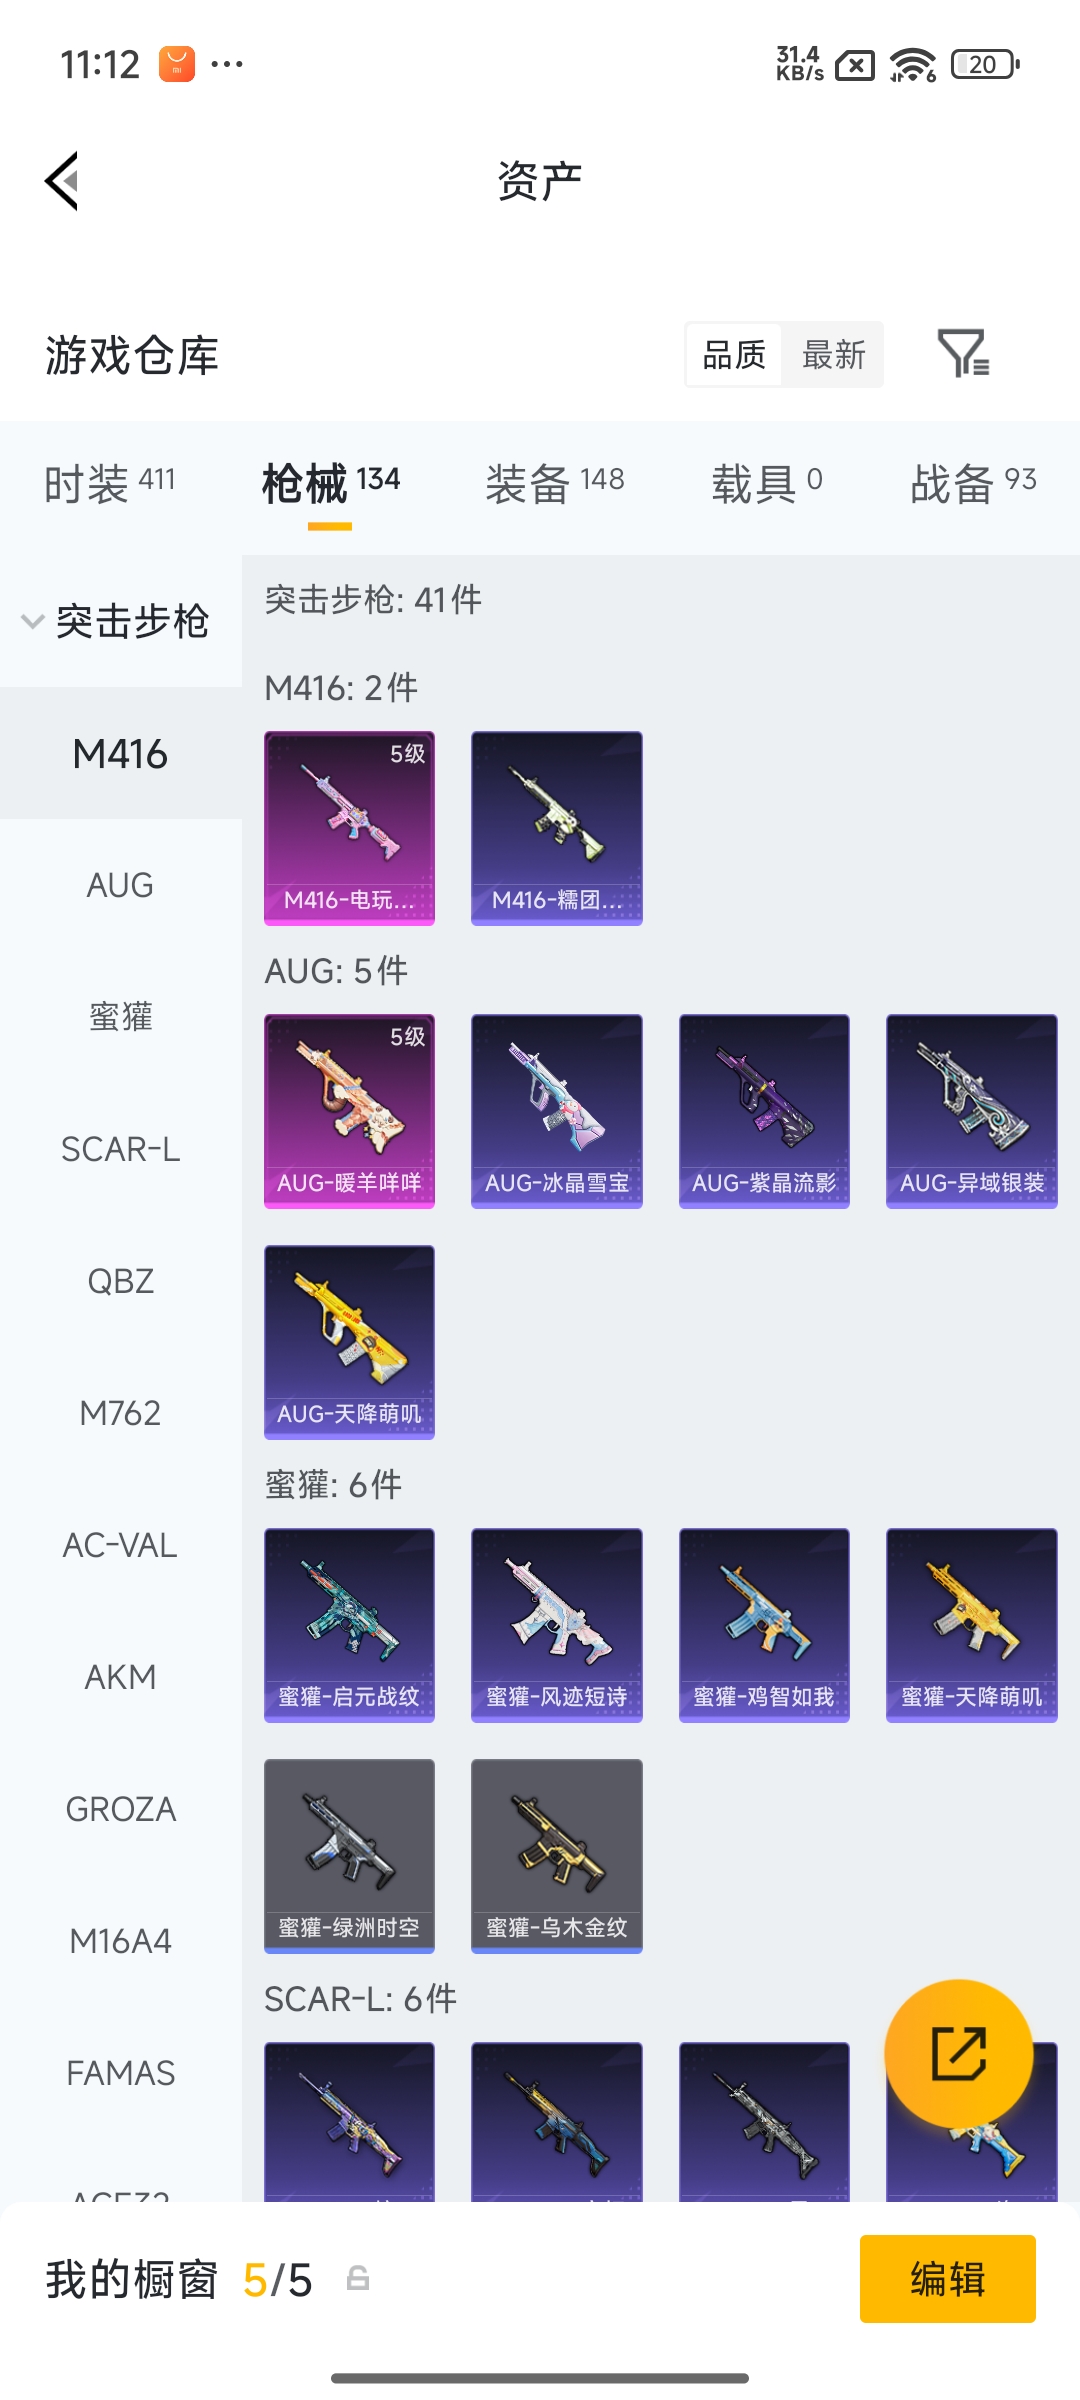Image resolution: width=1080 pixels, height=2400 pixels.
Task: Tap the orange share floating button
Action: (x=959, y=2054)
